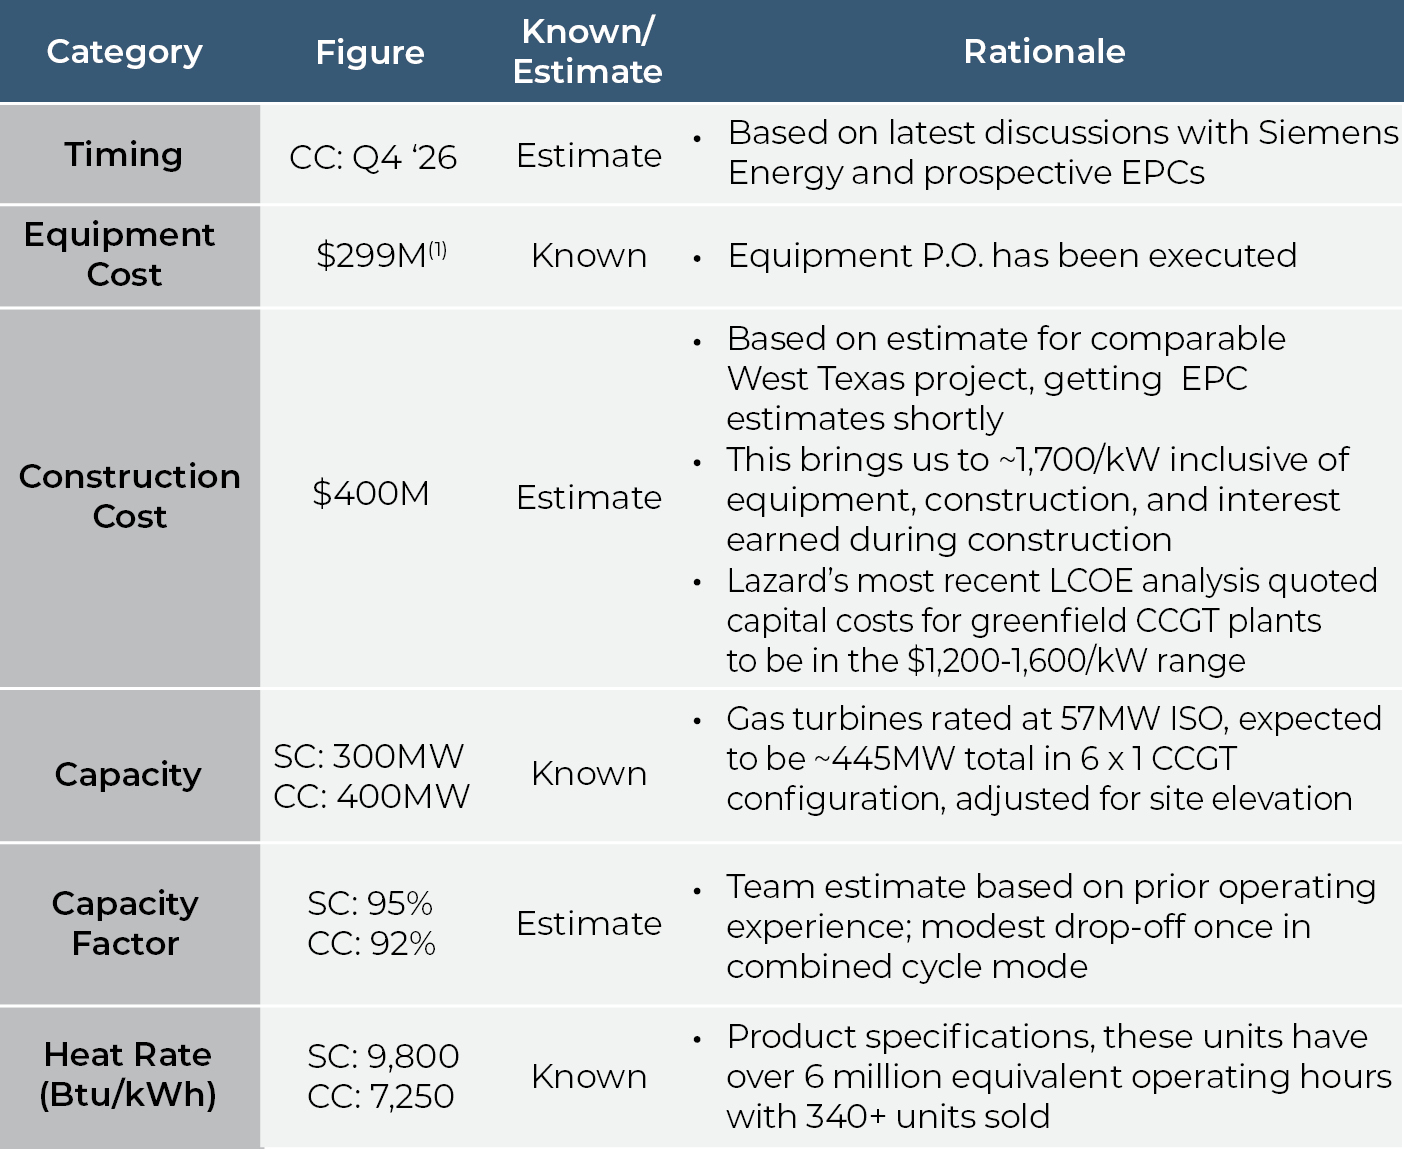Click the Lazard's LCOE analysis bullet text
The width and height of the screenshot is (1404, 1149).
[1050, 620]
